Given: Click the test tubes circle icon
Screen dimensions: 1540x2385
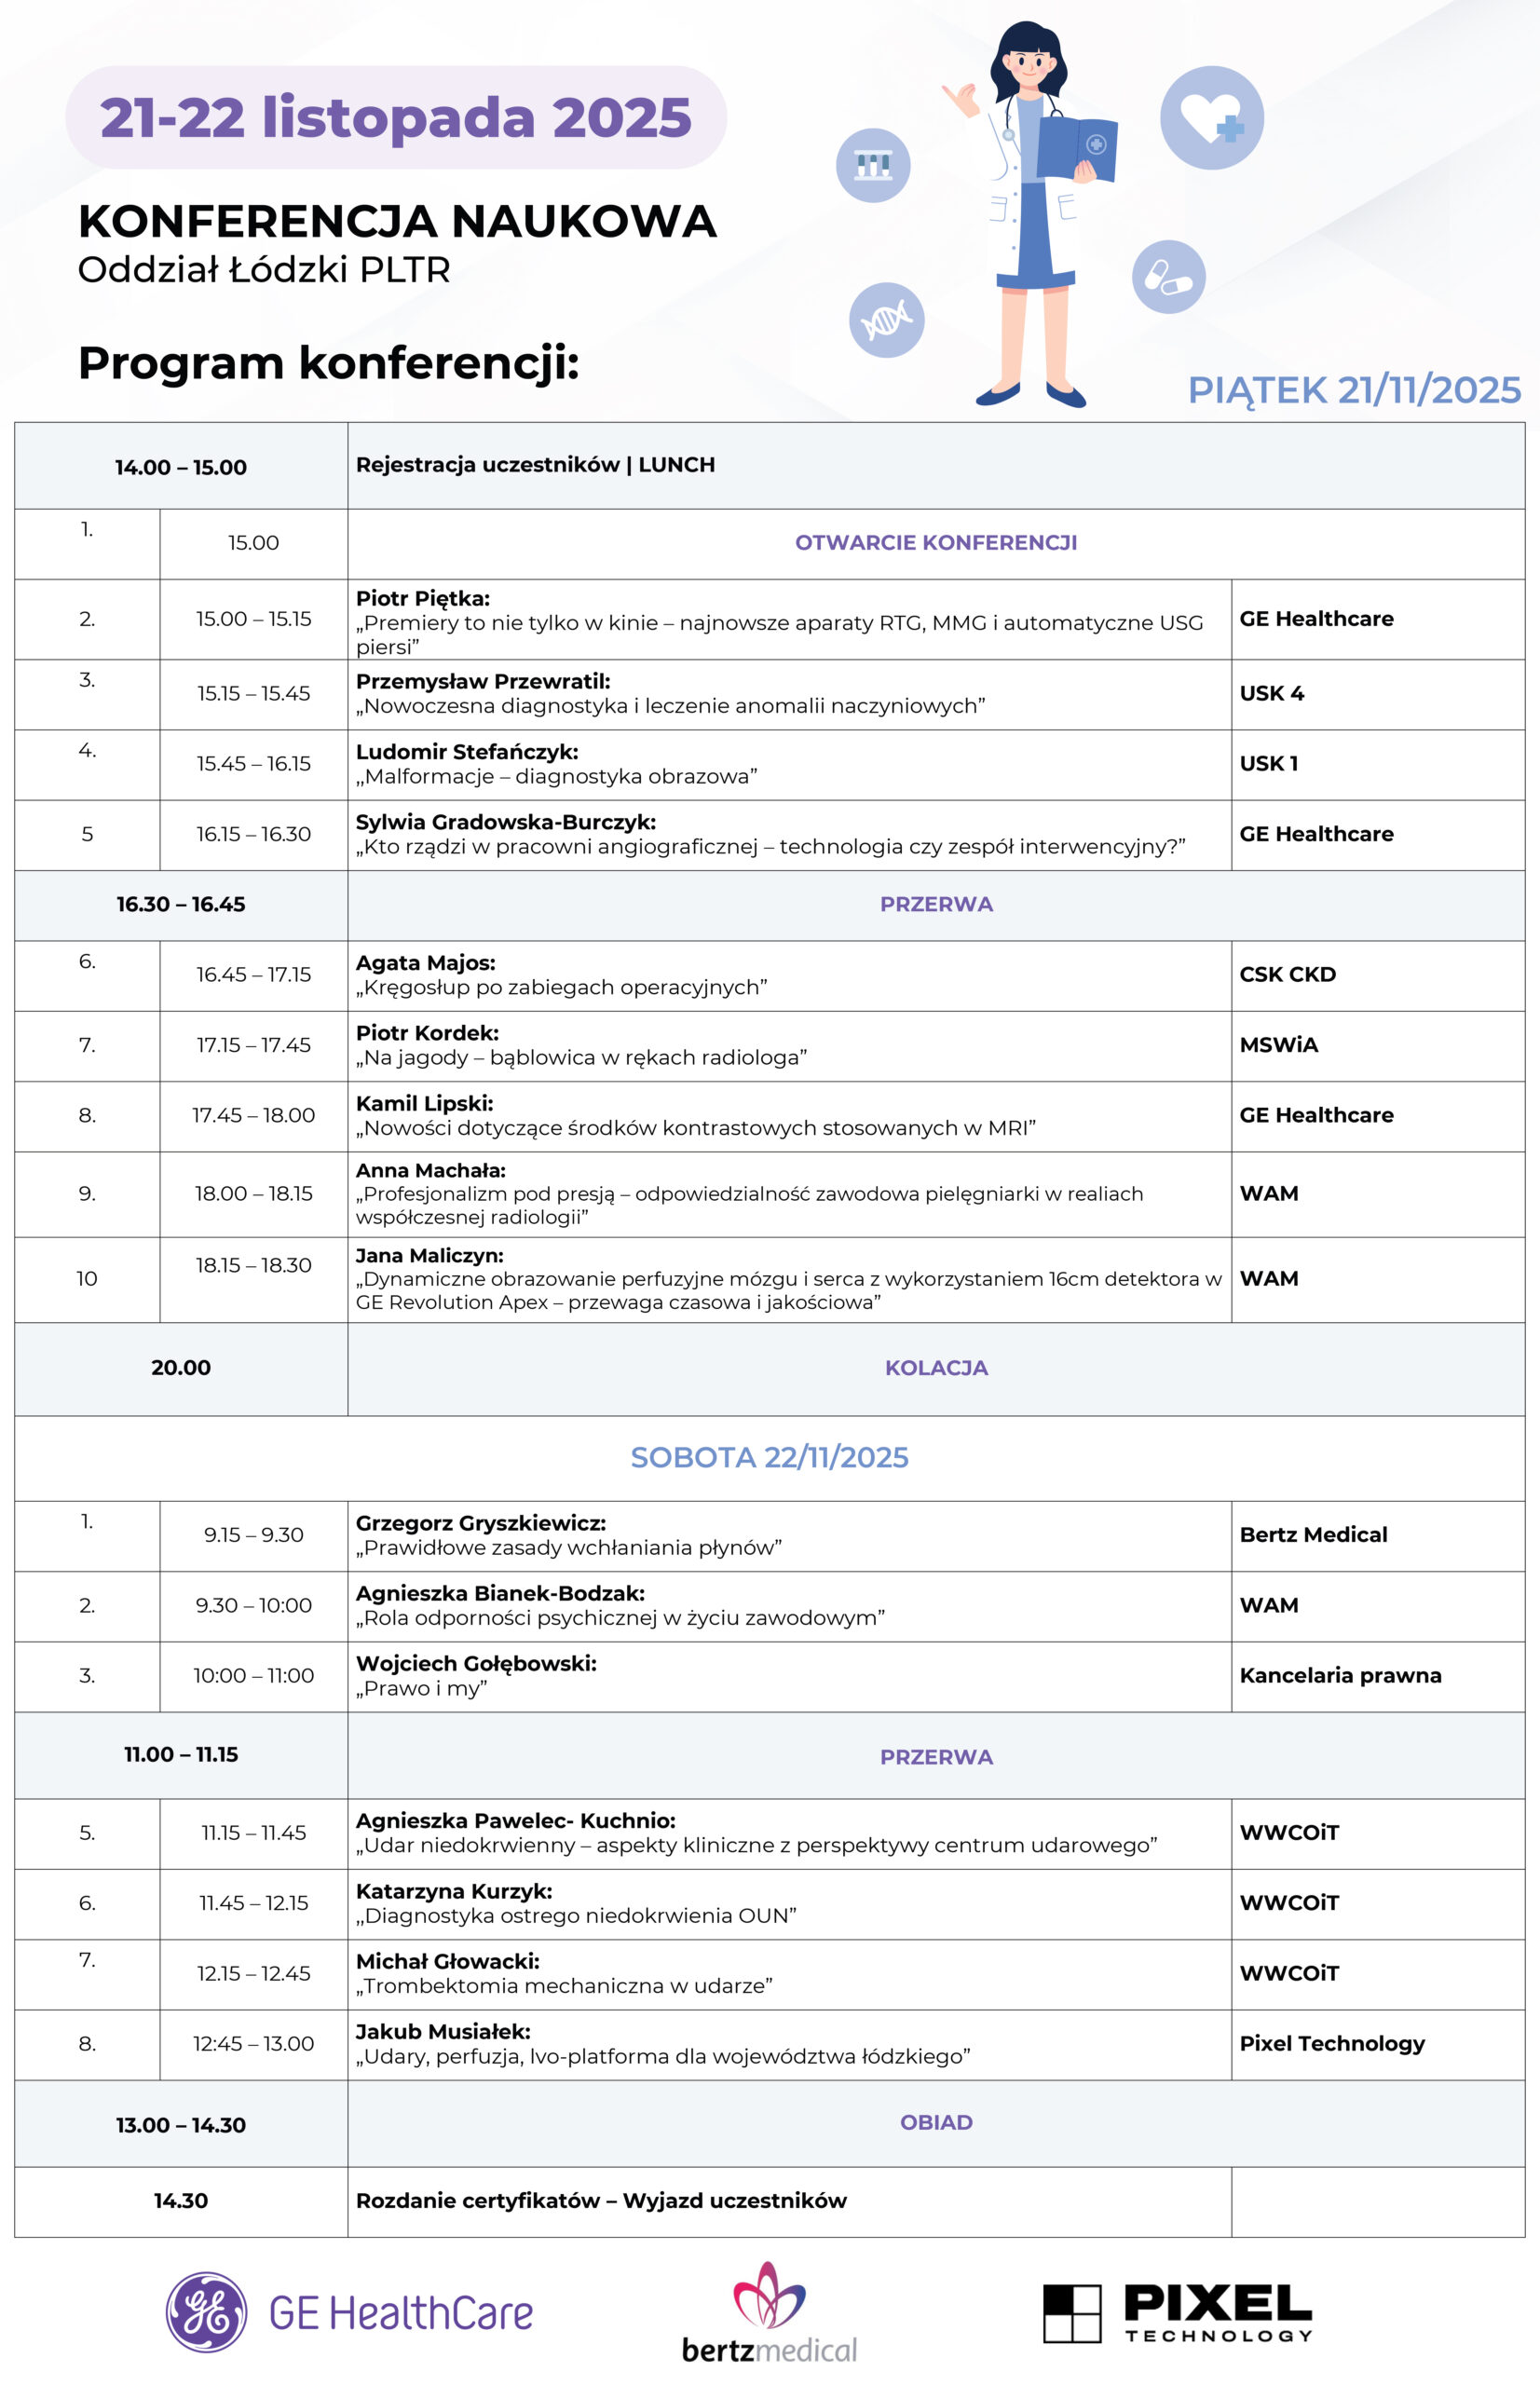Looking at the screenshot, I should click(873, 166).
